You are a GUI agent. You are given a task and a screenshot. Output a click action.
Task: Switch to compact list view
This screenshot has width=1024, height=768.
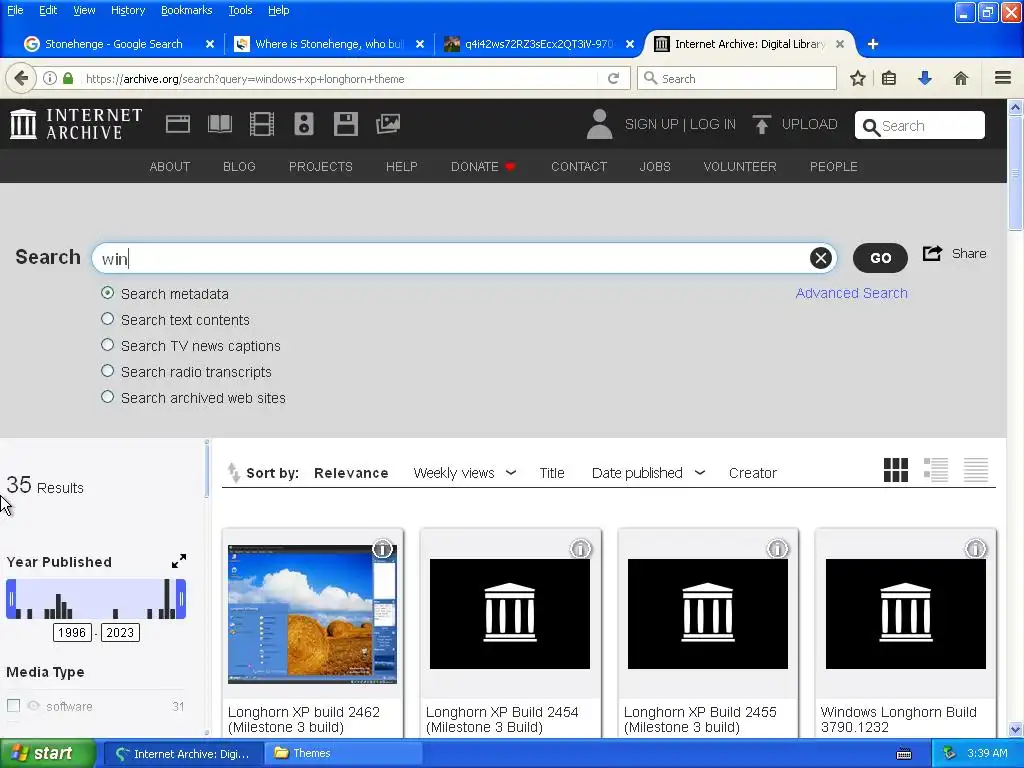coord(976,470)
